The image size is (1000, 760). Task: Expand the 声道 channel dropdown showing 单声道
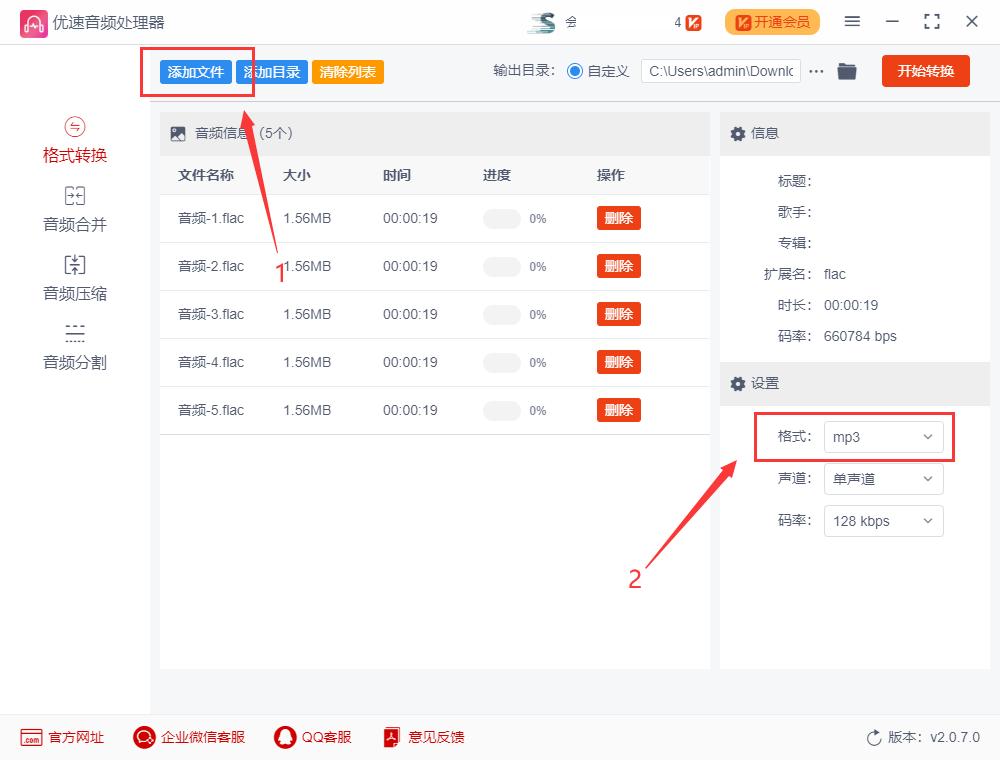[x=882, y=479]
